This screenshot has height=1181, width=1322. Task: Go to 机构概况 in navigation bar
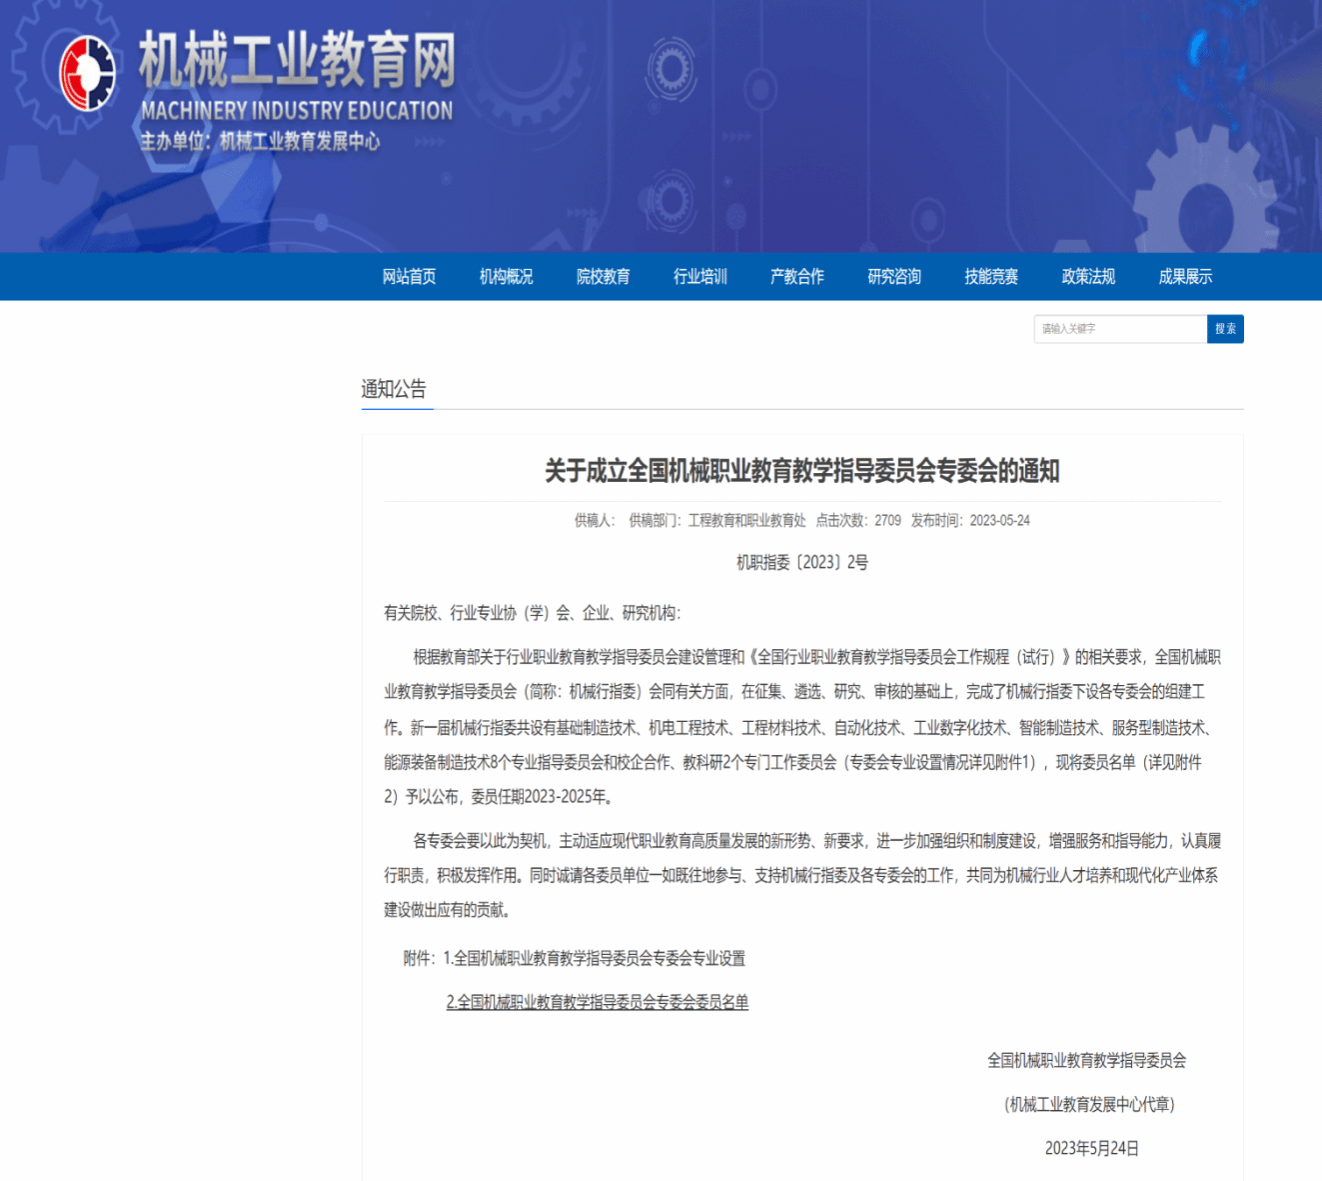[506, 277]
